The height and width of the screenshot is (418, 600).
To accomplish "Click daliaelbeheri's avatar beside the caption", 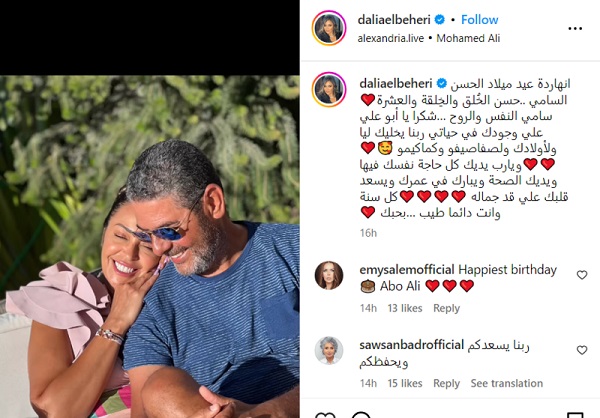I will coord(329,89).
